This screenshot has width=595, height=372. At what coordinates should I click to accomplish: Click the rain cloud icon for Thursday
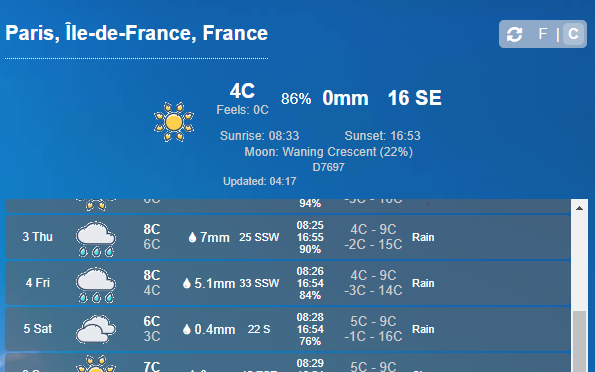pos(96,239)
